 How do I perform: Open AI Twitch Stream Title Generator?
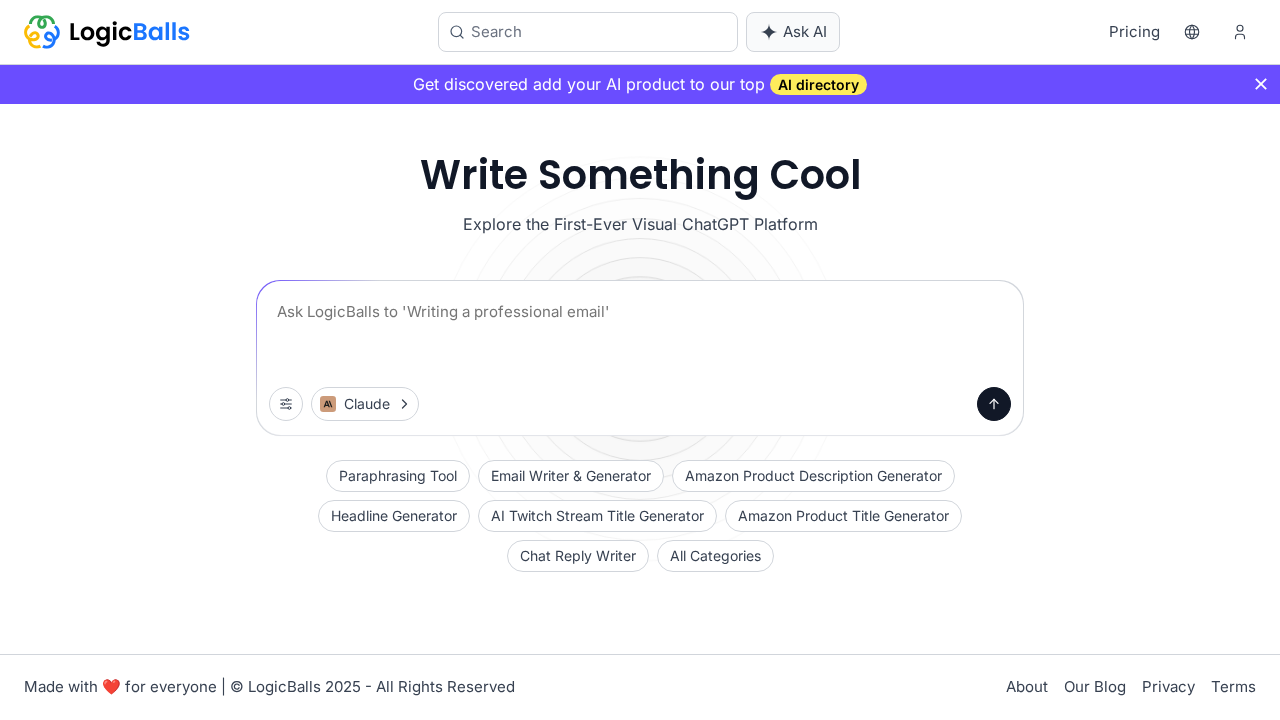(x=597, y=516)
